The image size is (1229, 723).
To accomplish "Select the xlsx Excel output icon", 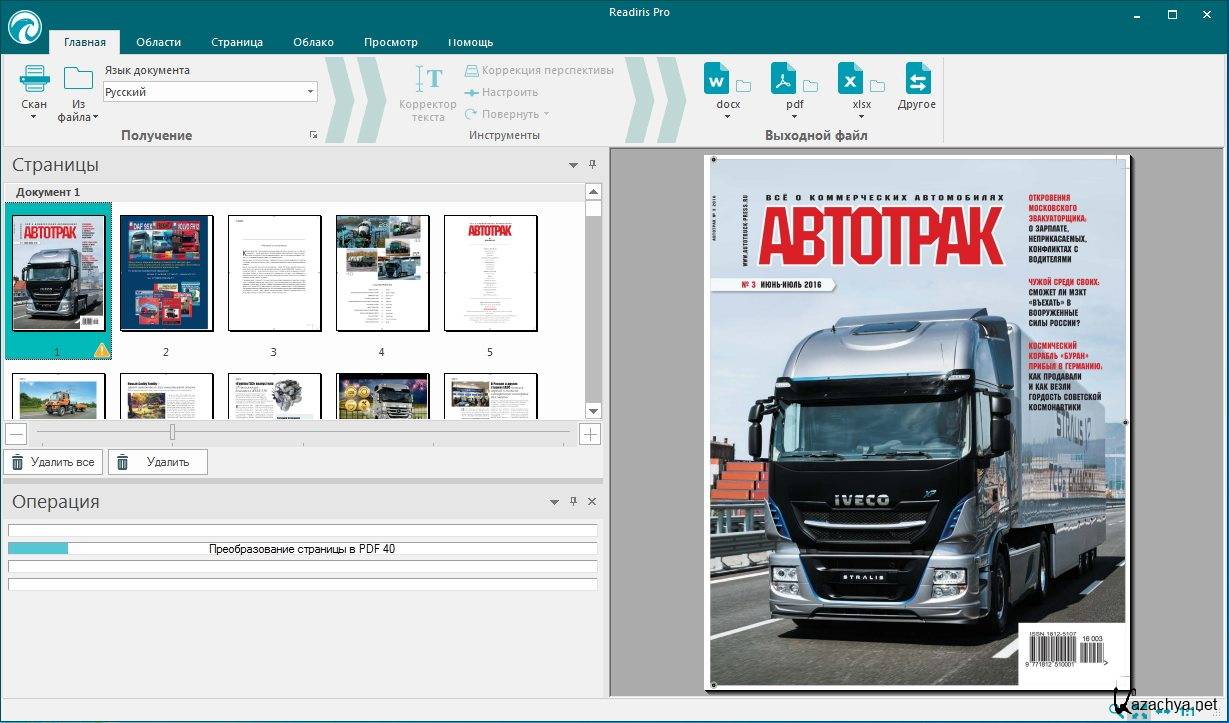I will pos(850,79).
